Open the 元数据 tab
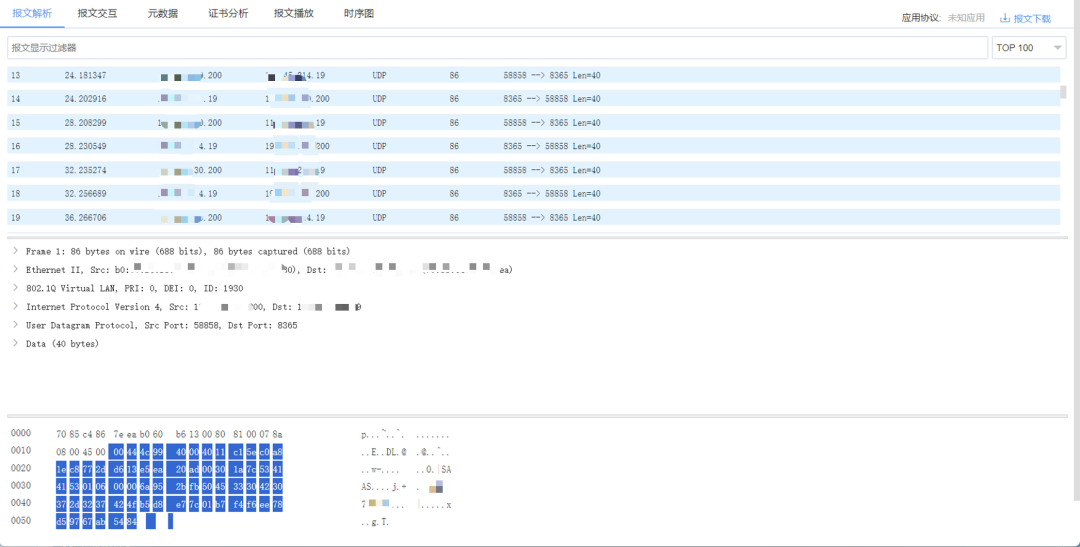The width and height of the screenshot is (1080, 547). [163, 13]
